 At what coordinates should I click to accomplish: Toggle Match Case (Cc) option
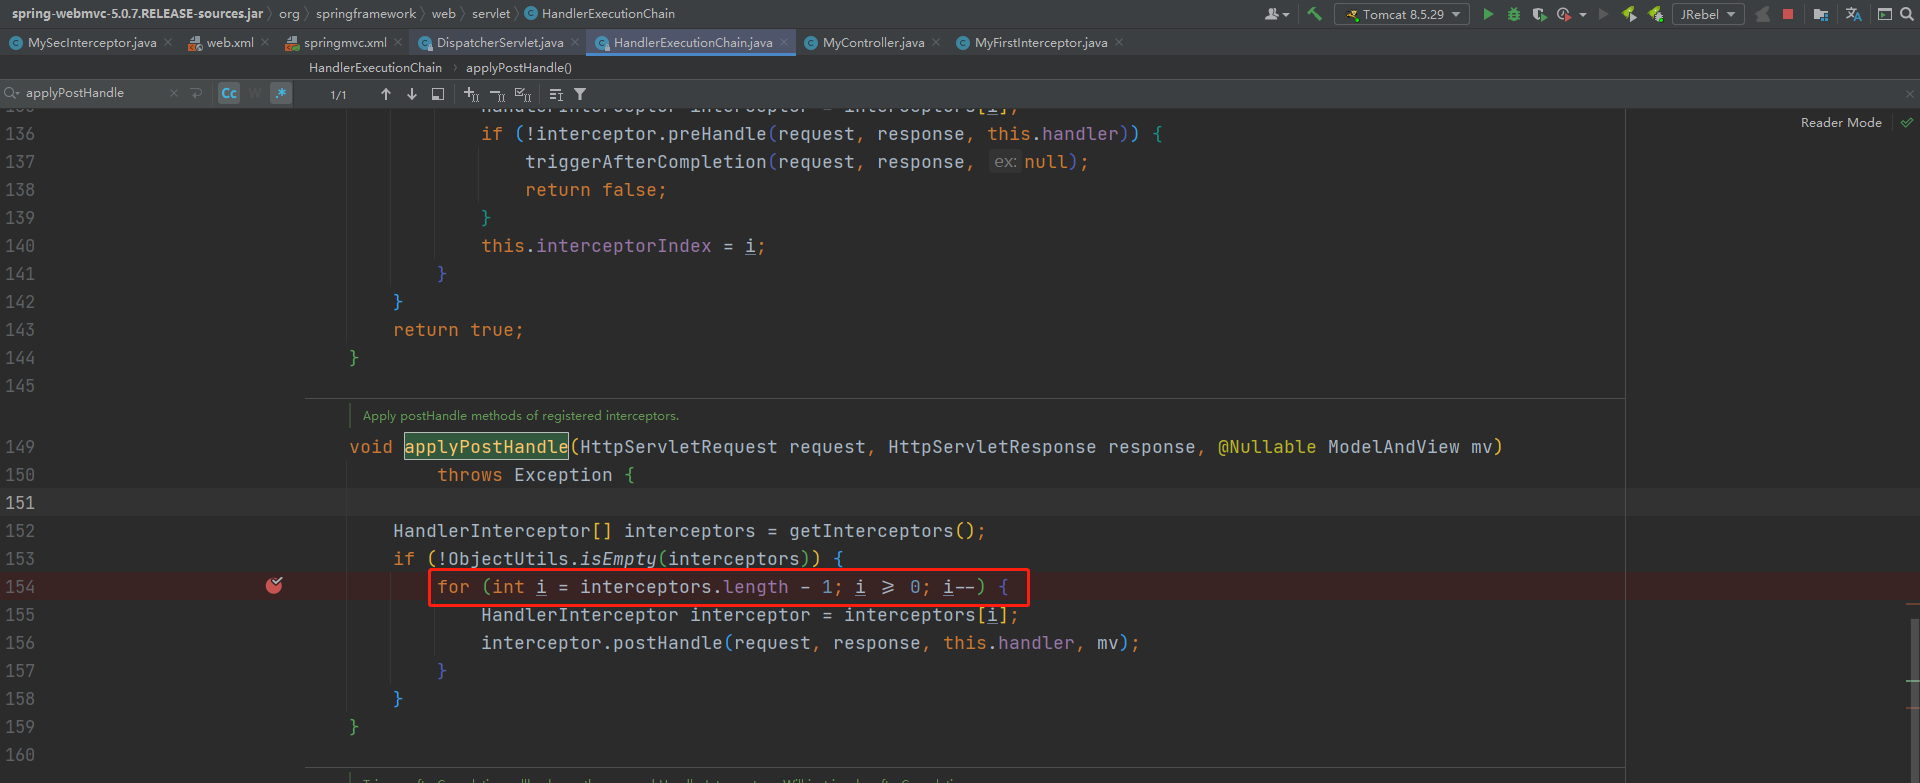pos(229,93)
